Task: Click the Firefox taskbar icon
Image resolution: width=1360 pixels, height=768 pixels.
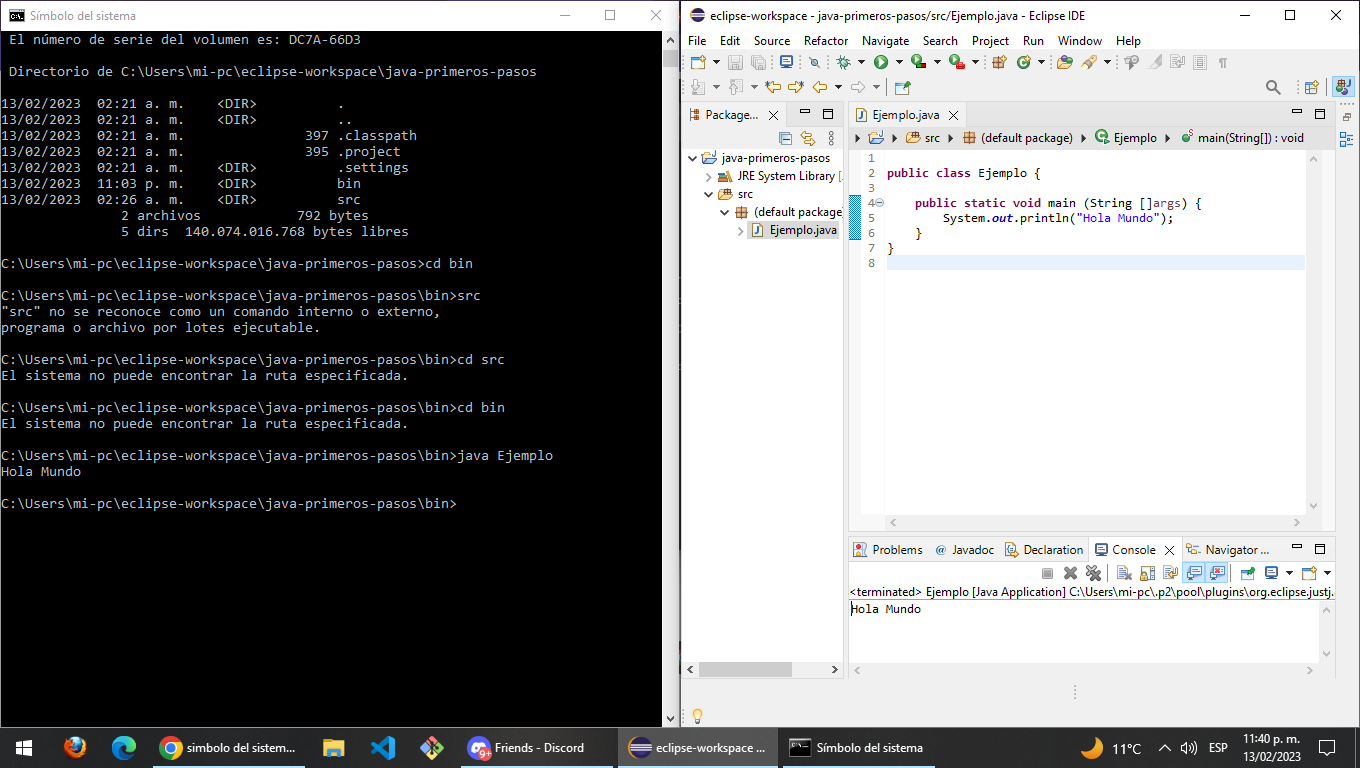Action: coord(74,748)
